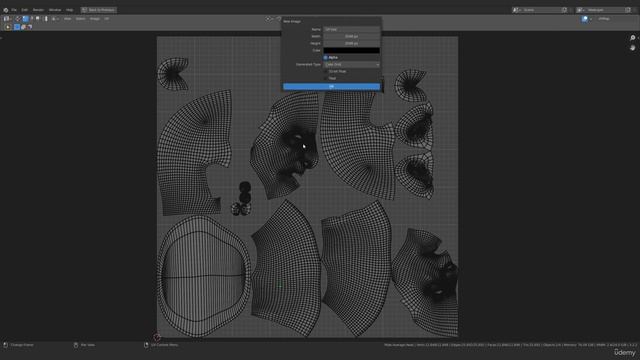
Task: Select face selection mode icon
Action: click(38, 19)
